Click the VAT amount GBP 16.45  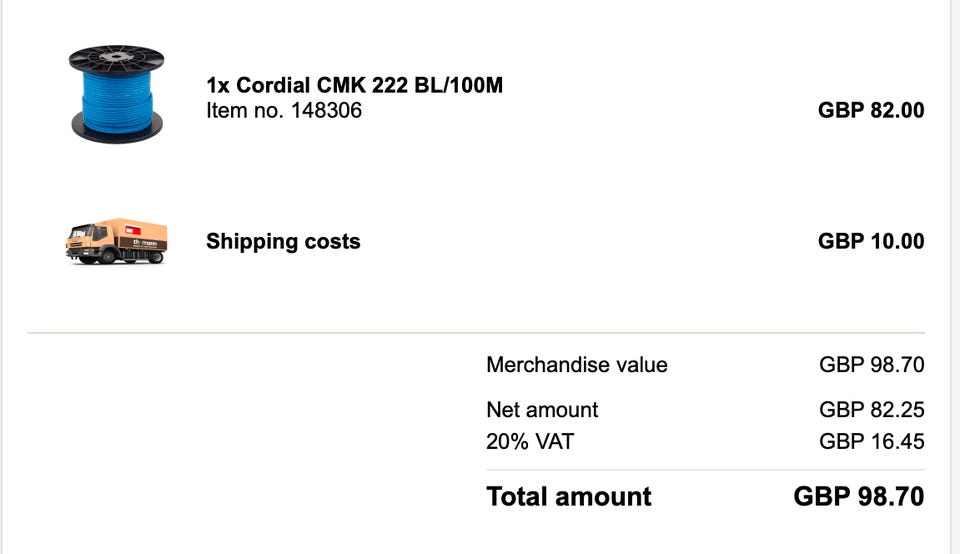point(872,441)
